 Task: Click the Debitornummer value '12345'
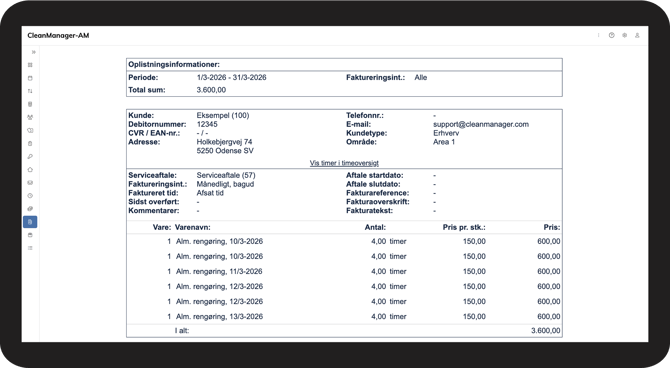tap(207, 124)
